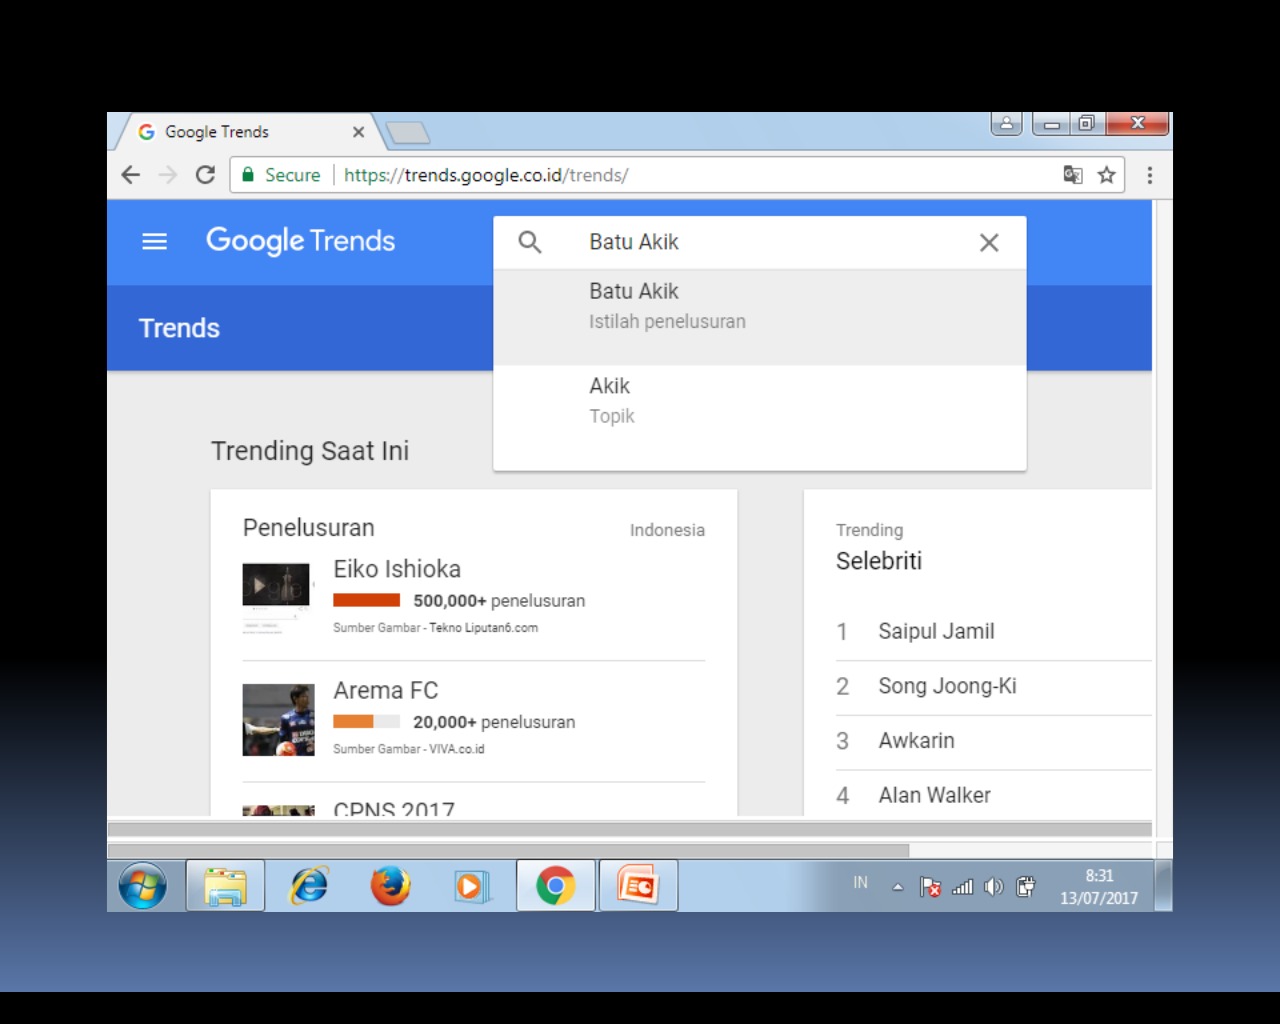Click the IN language indicator

coord(860,882)
